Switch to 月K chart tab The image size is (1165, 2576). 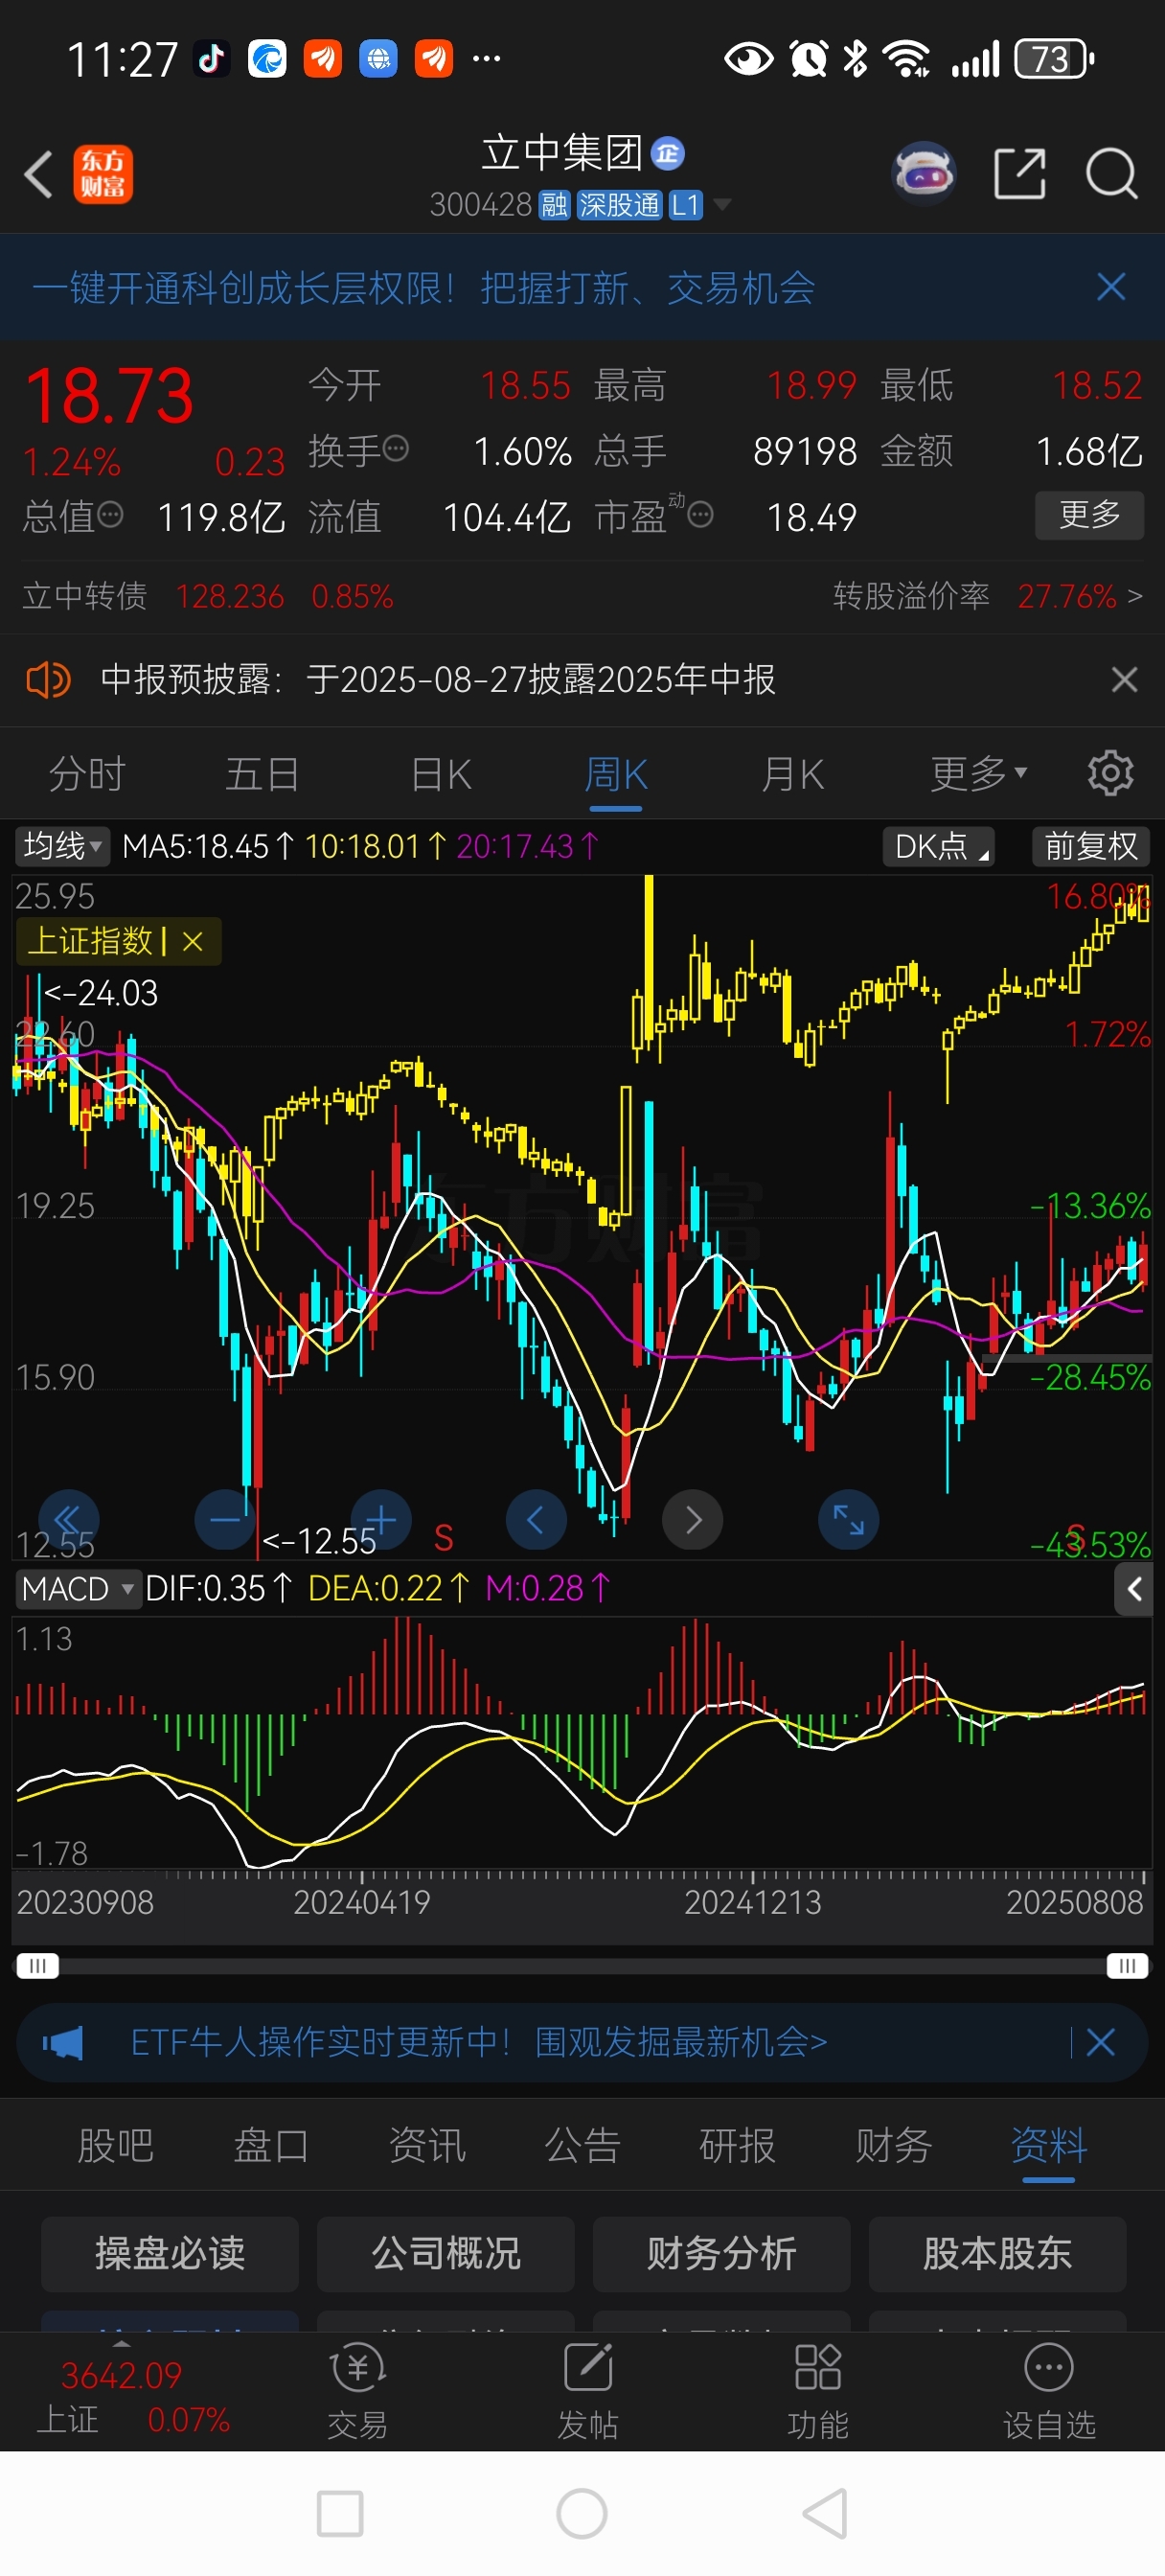pyautogui.click(x=792, y=773)
